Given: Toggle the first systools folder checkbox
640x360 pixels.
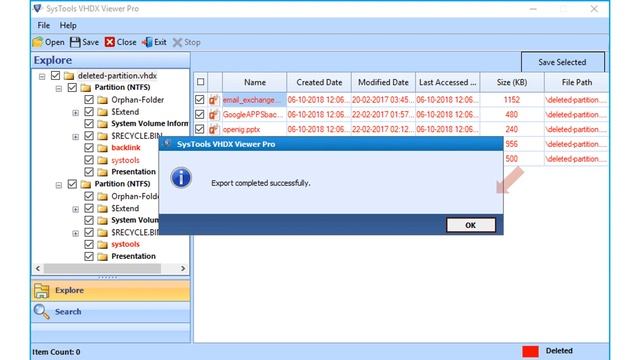Looking at the screenshot, I should (x=89, y=160).
